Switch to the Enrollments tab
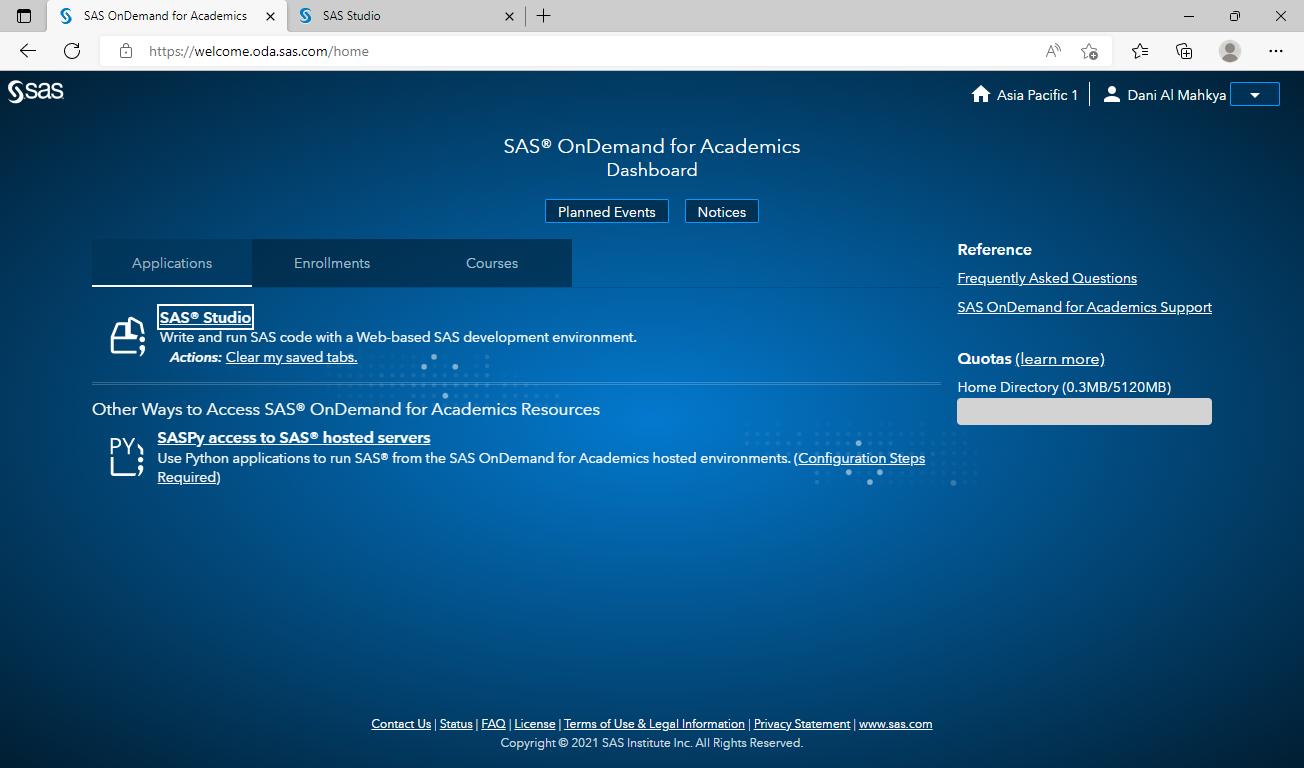This screenshot has height=768, width=1304. 332,263
